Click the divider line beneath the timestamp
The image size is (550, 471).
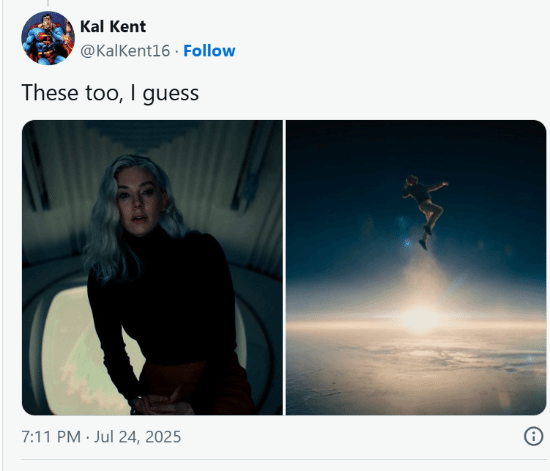point(283,459)
